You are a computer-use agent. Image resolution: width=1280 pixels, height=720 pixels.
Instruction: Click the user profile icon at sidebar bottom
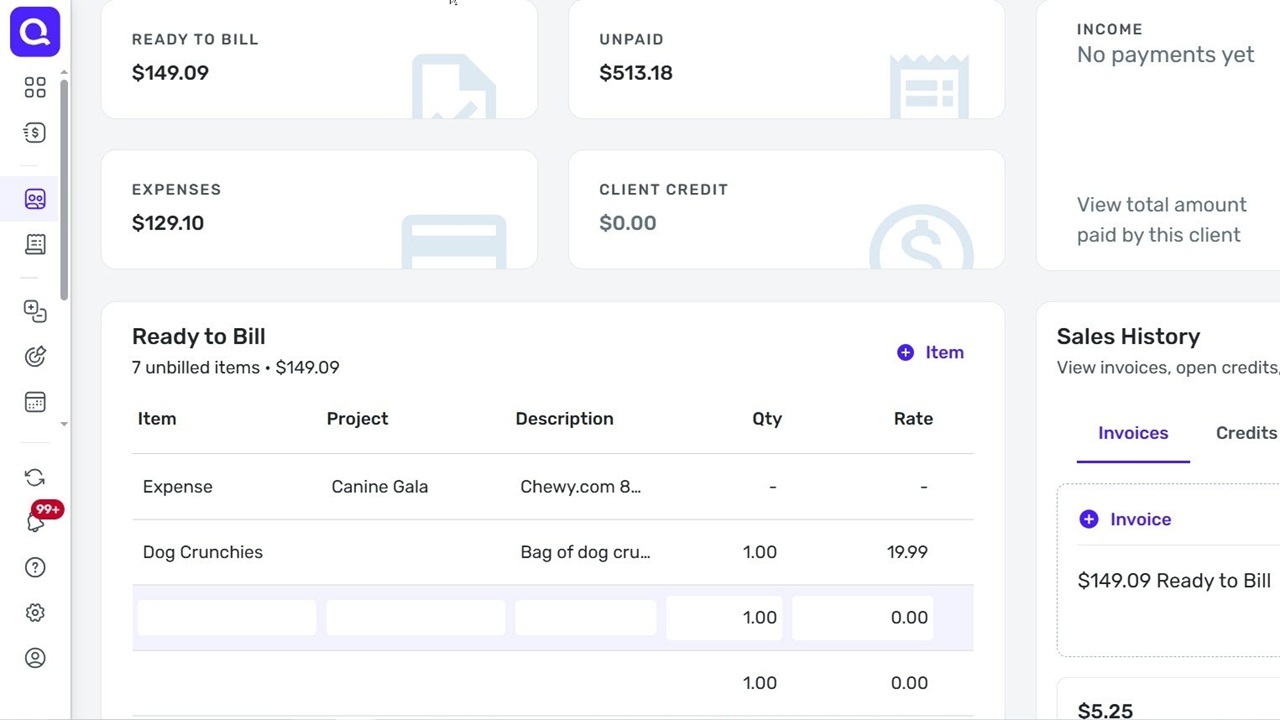click(35, 658)
